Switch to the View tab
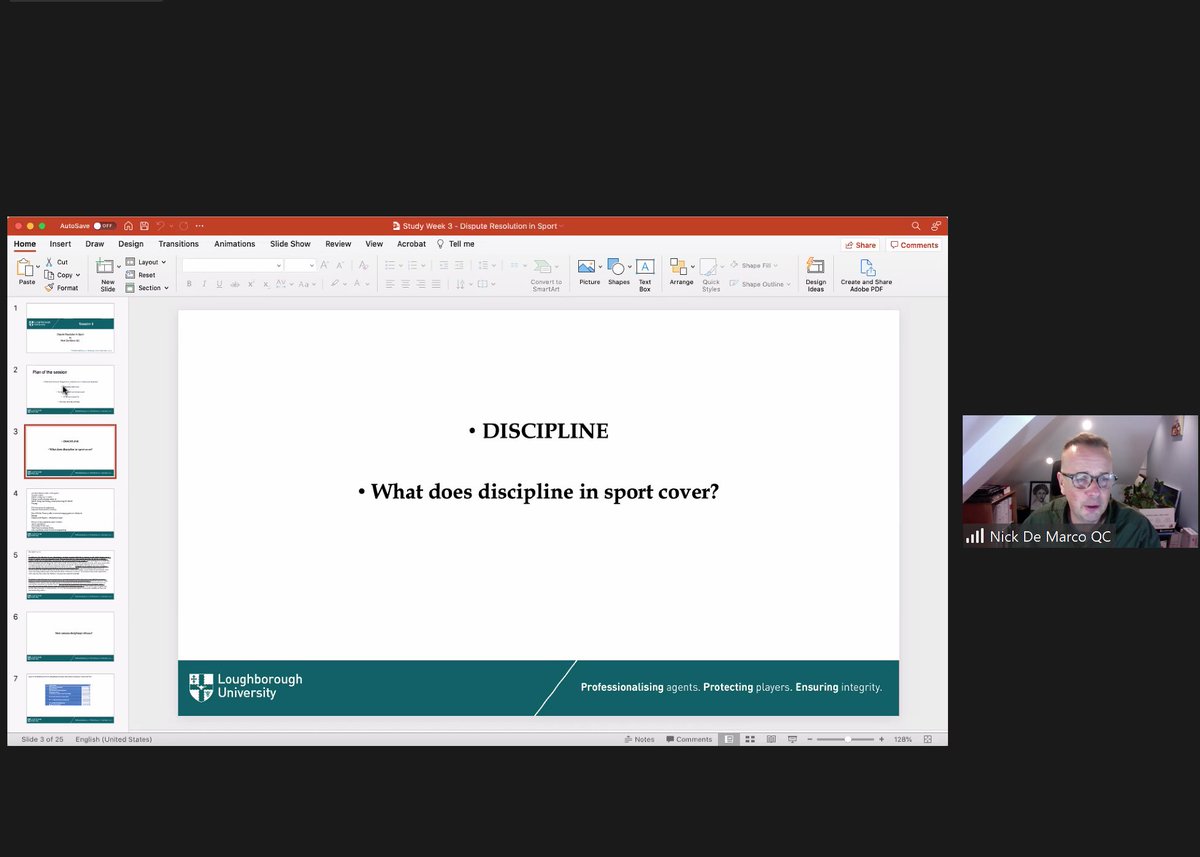This screenshot has width=1200, height=857. [x=374, y=244]
